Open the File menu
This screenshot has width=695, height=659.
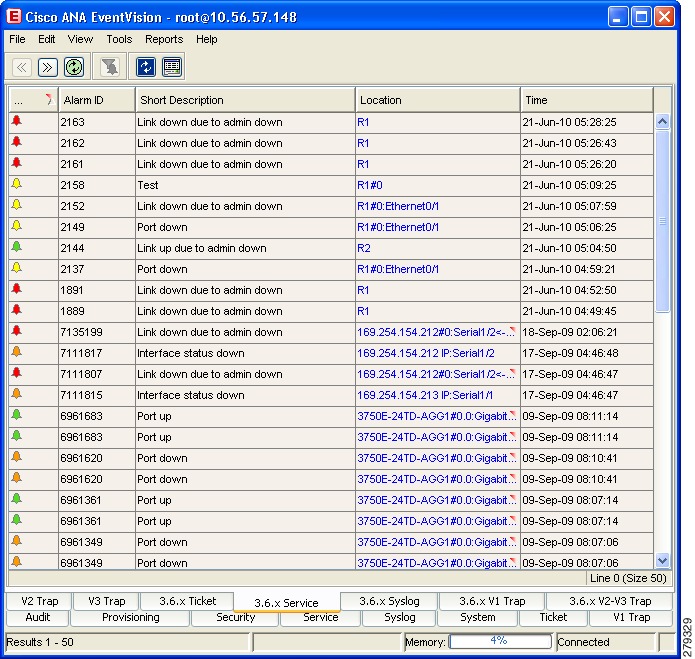pos(17,39)
